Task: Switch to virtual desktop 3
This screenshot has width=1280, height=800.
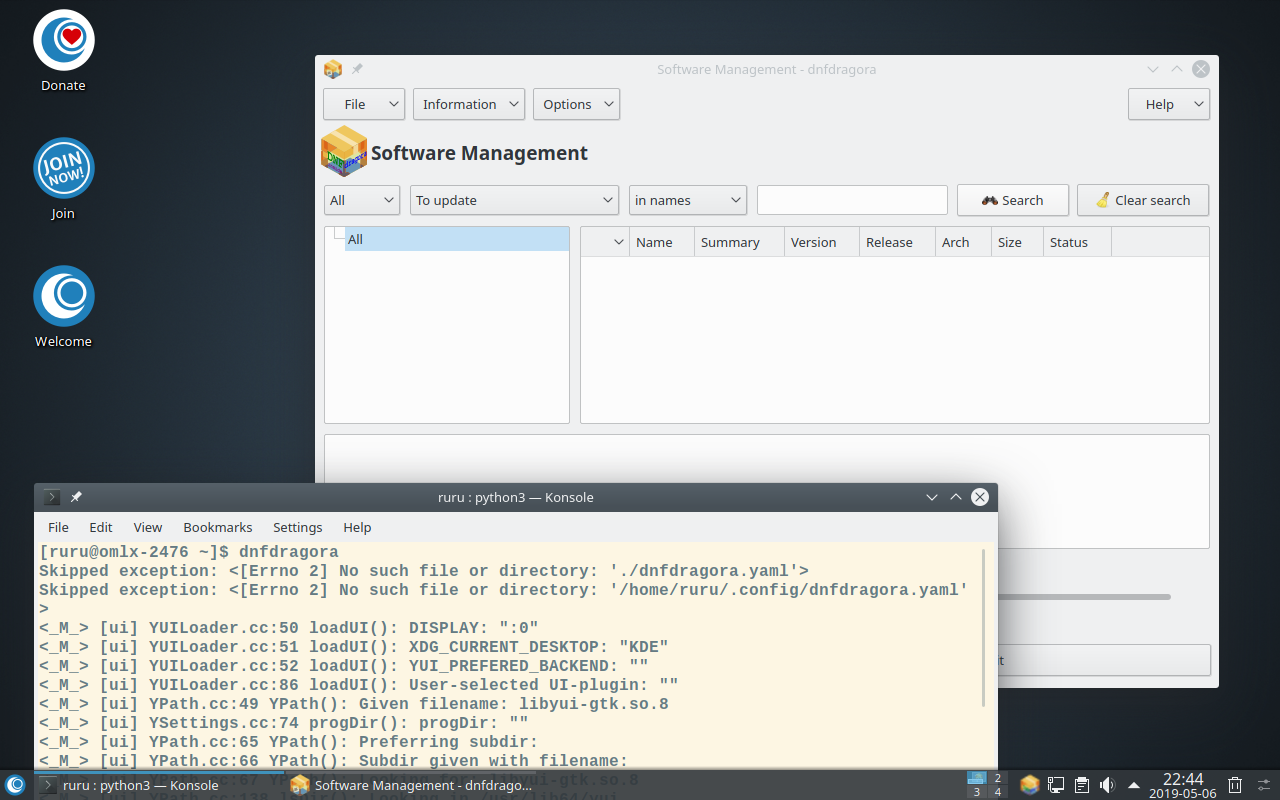Action: tap(976, 792)
